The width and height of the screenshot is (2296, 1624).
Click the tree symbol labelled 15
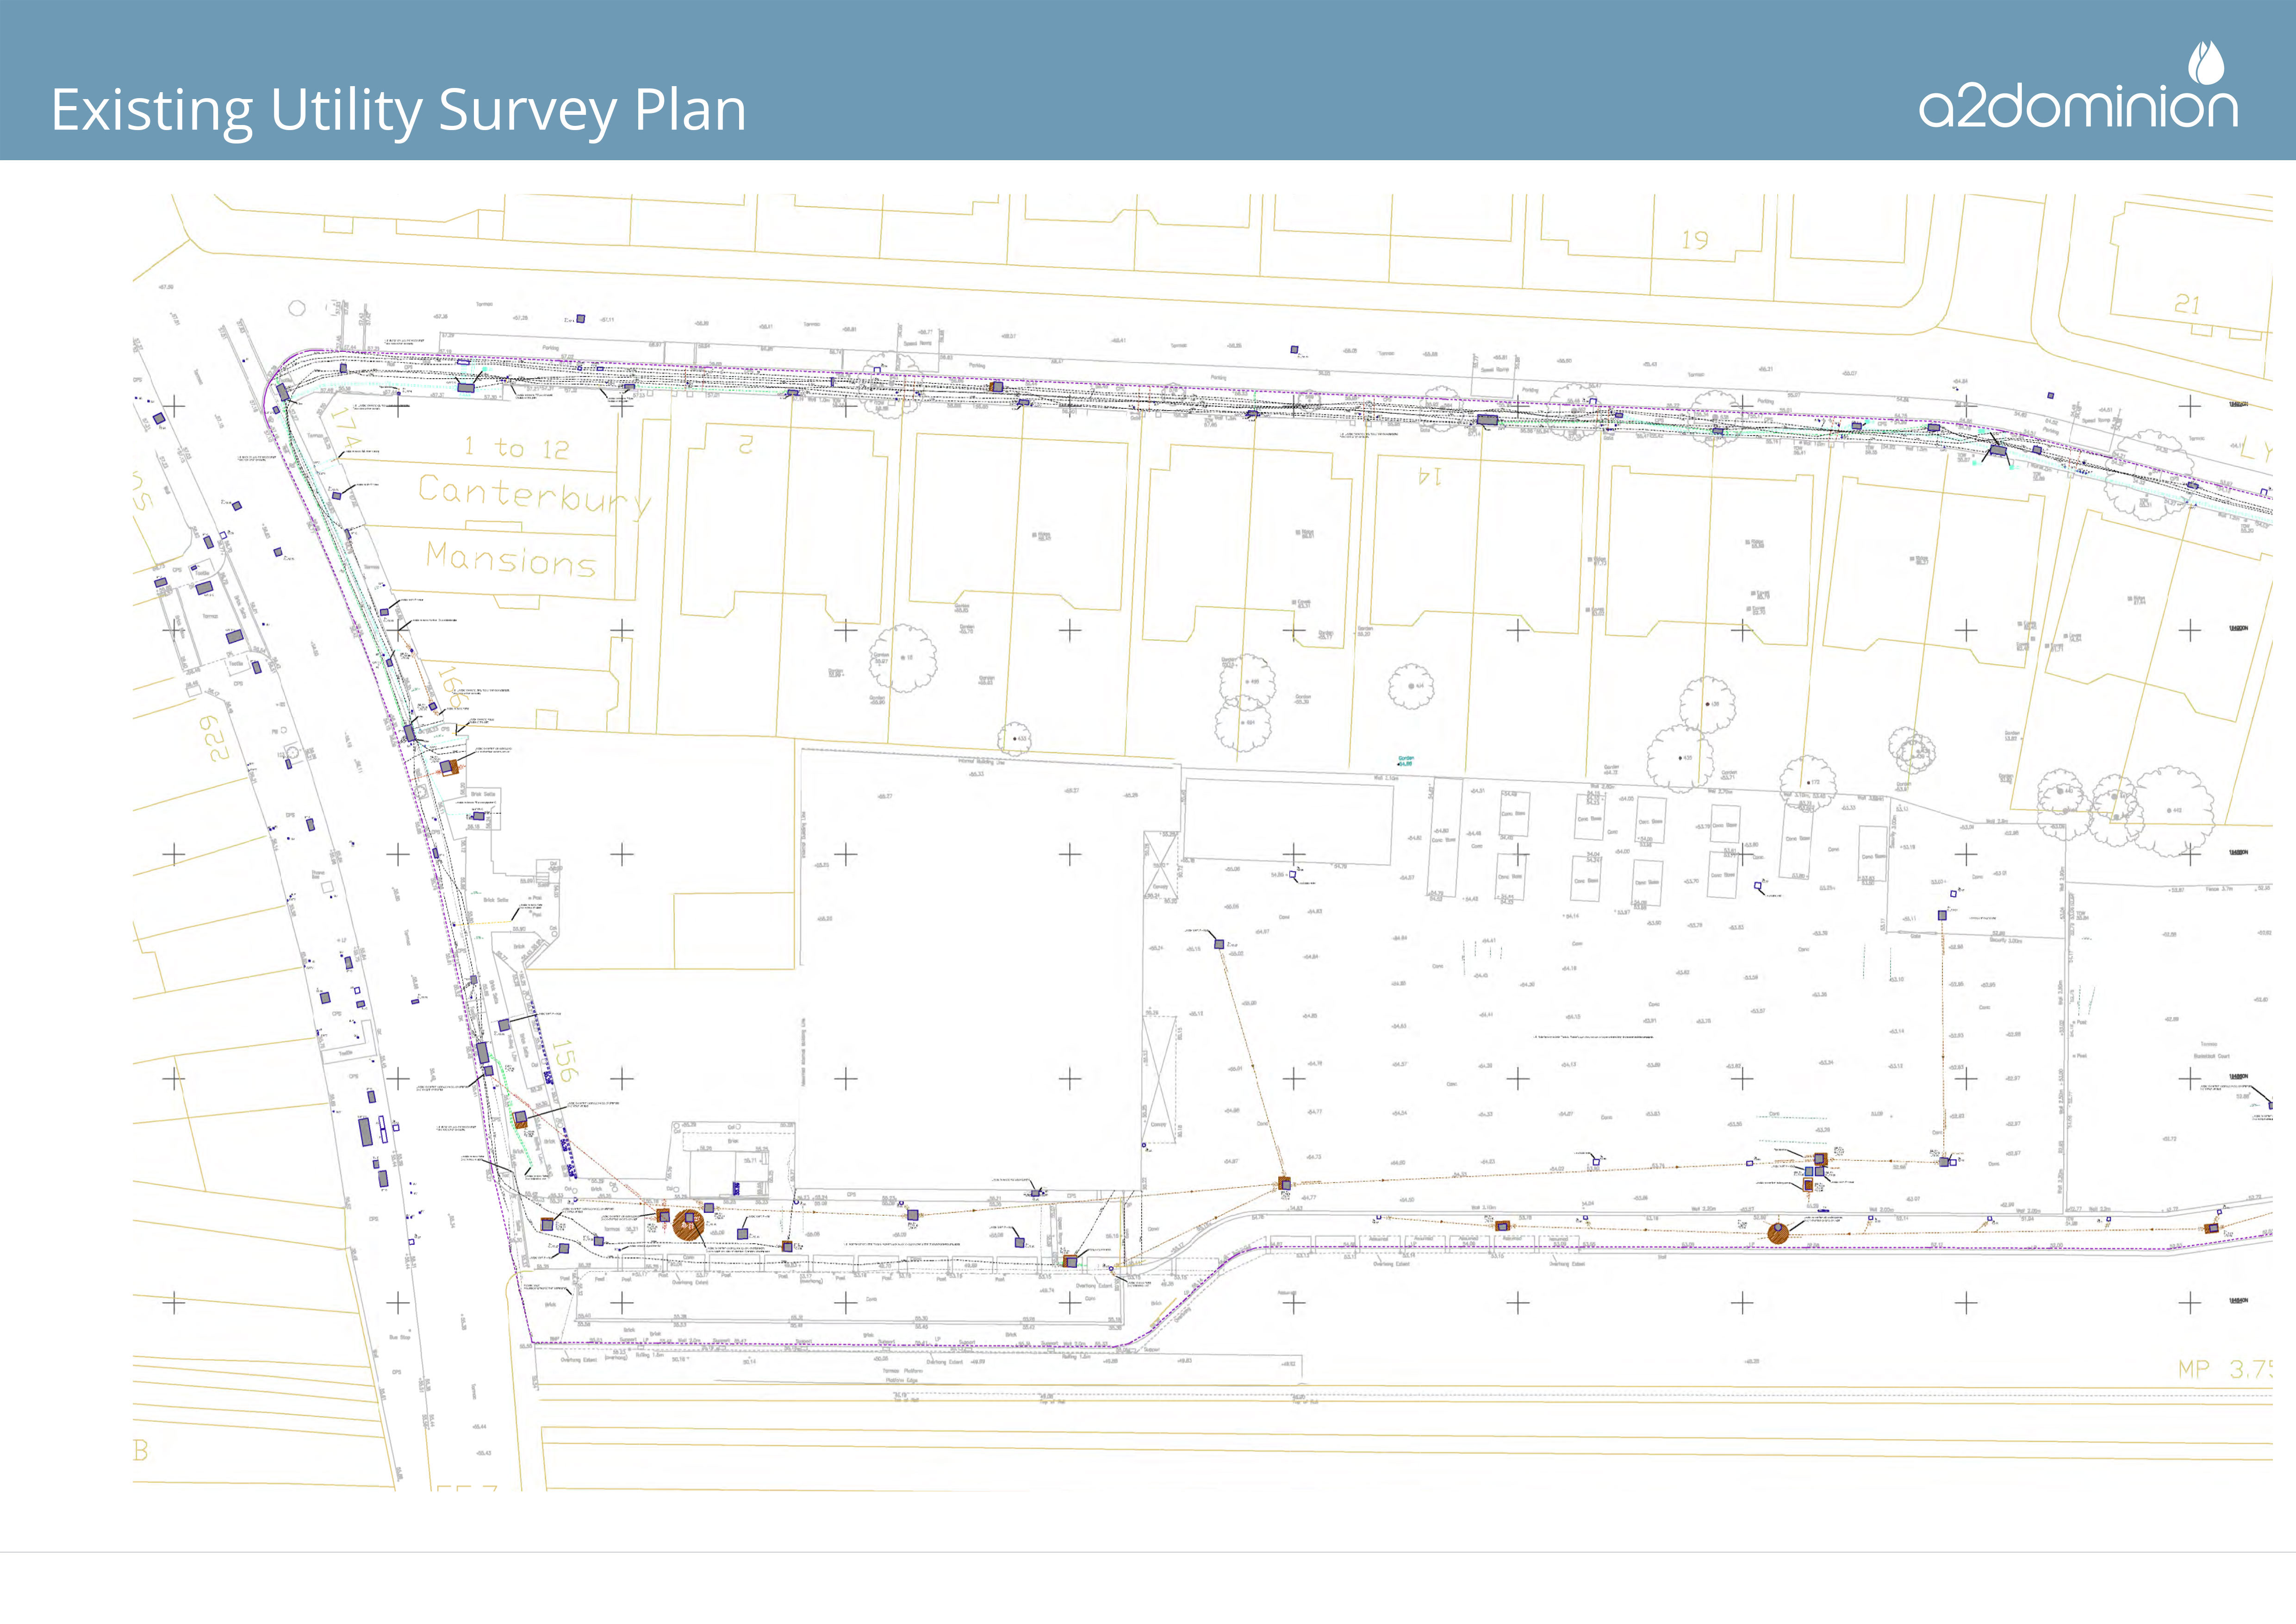click(902, 658)
